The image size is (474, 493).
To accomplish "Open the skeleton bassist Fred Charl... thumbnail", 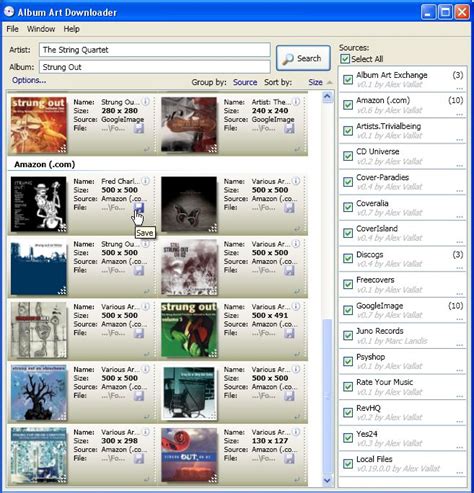I will click(39, 204).
